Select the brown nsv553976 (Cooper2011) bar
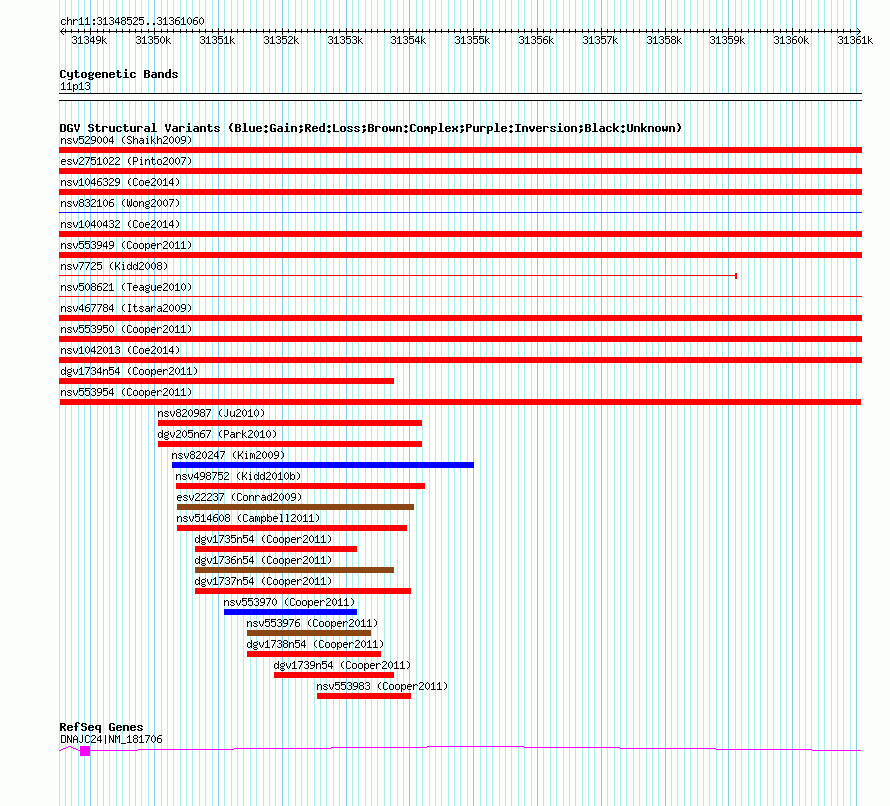This screenshot has width=890, height=806. pyautogui.click(x=309, y=633)
